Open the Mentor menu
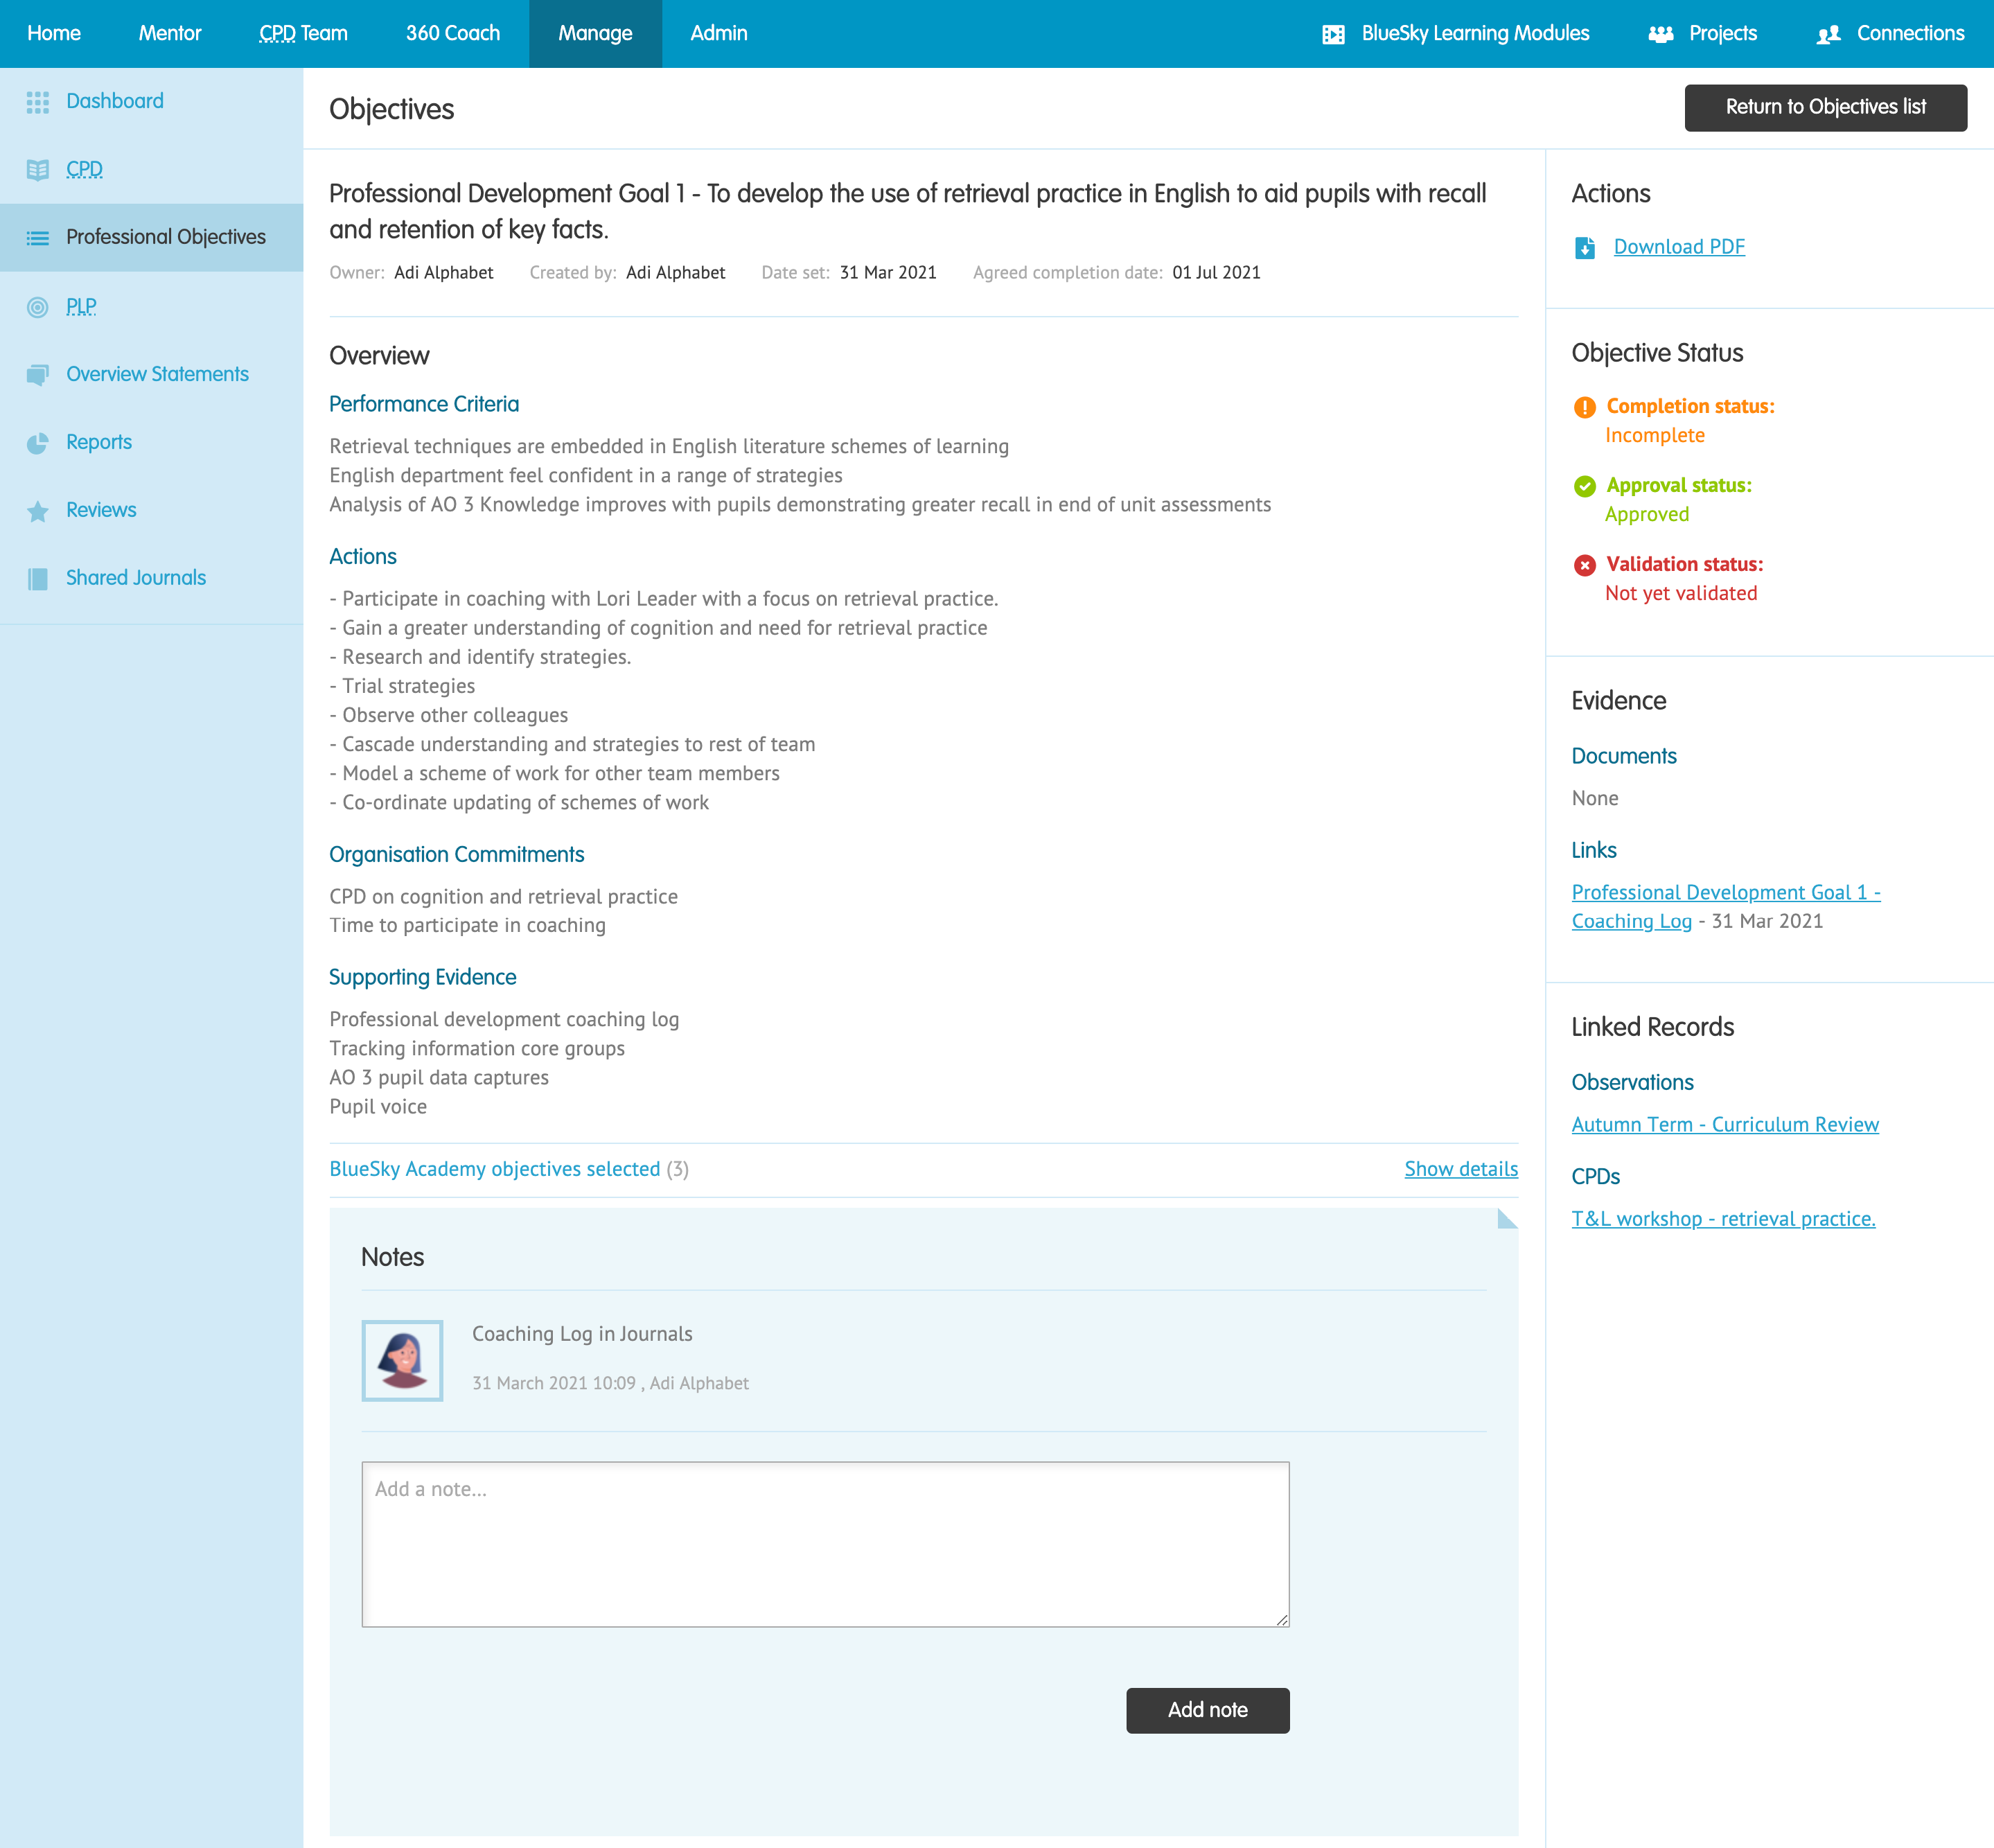The height and width of the screenshot is (1848, 1994). tap(170, 33)
